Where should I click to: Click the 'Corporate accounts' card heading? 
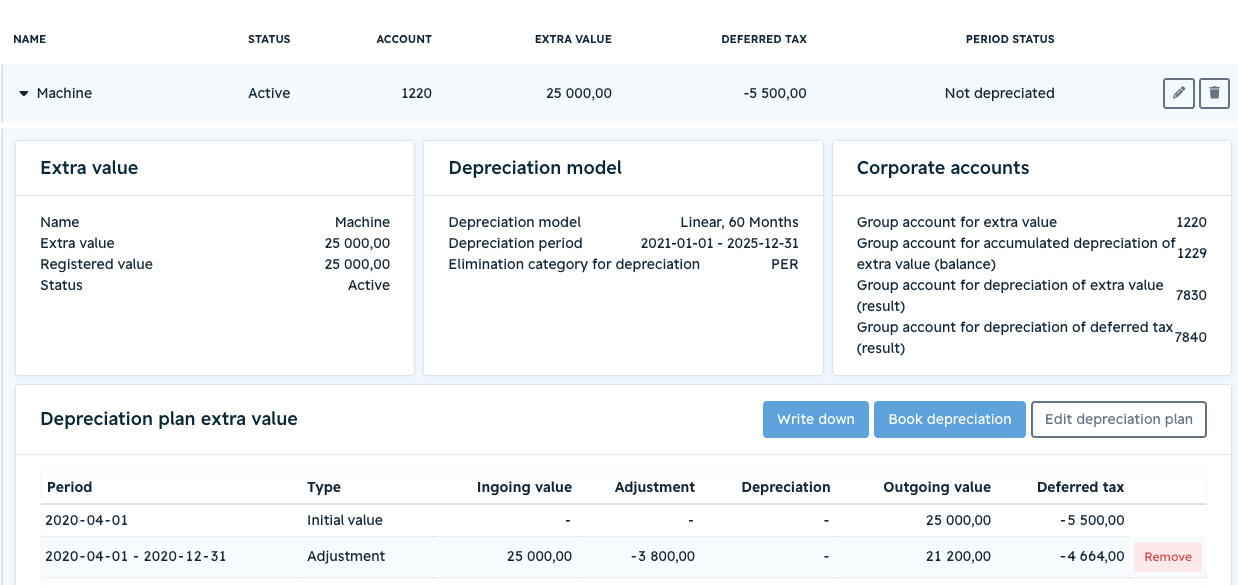tap(943, 168)
